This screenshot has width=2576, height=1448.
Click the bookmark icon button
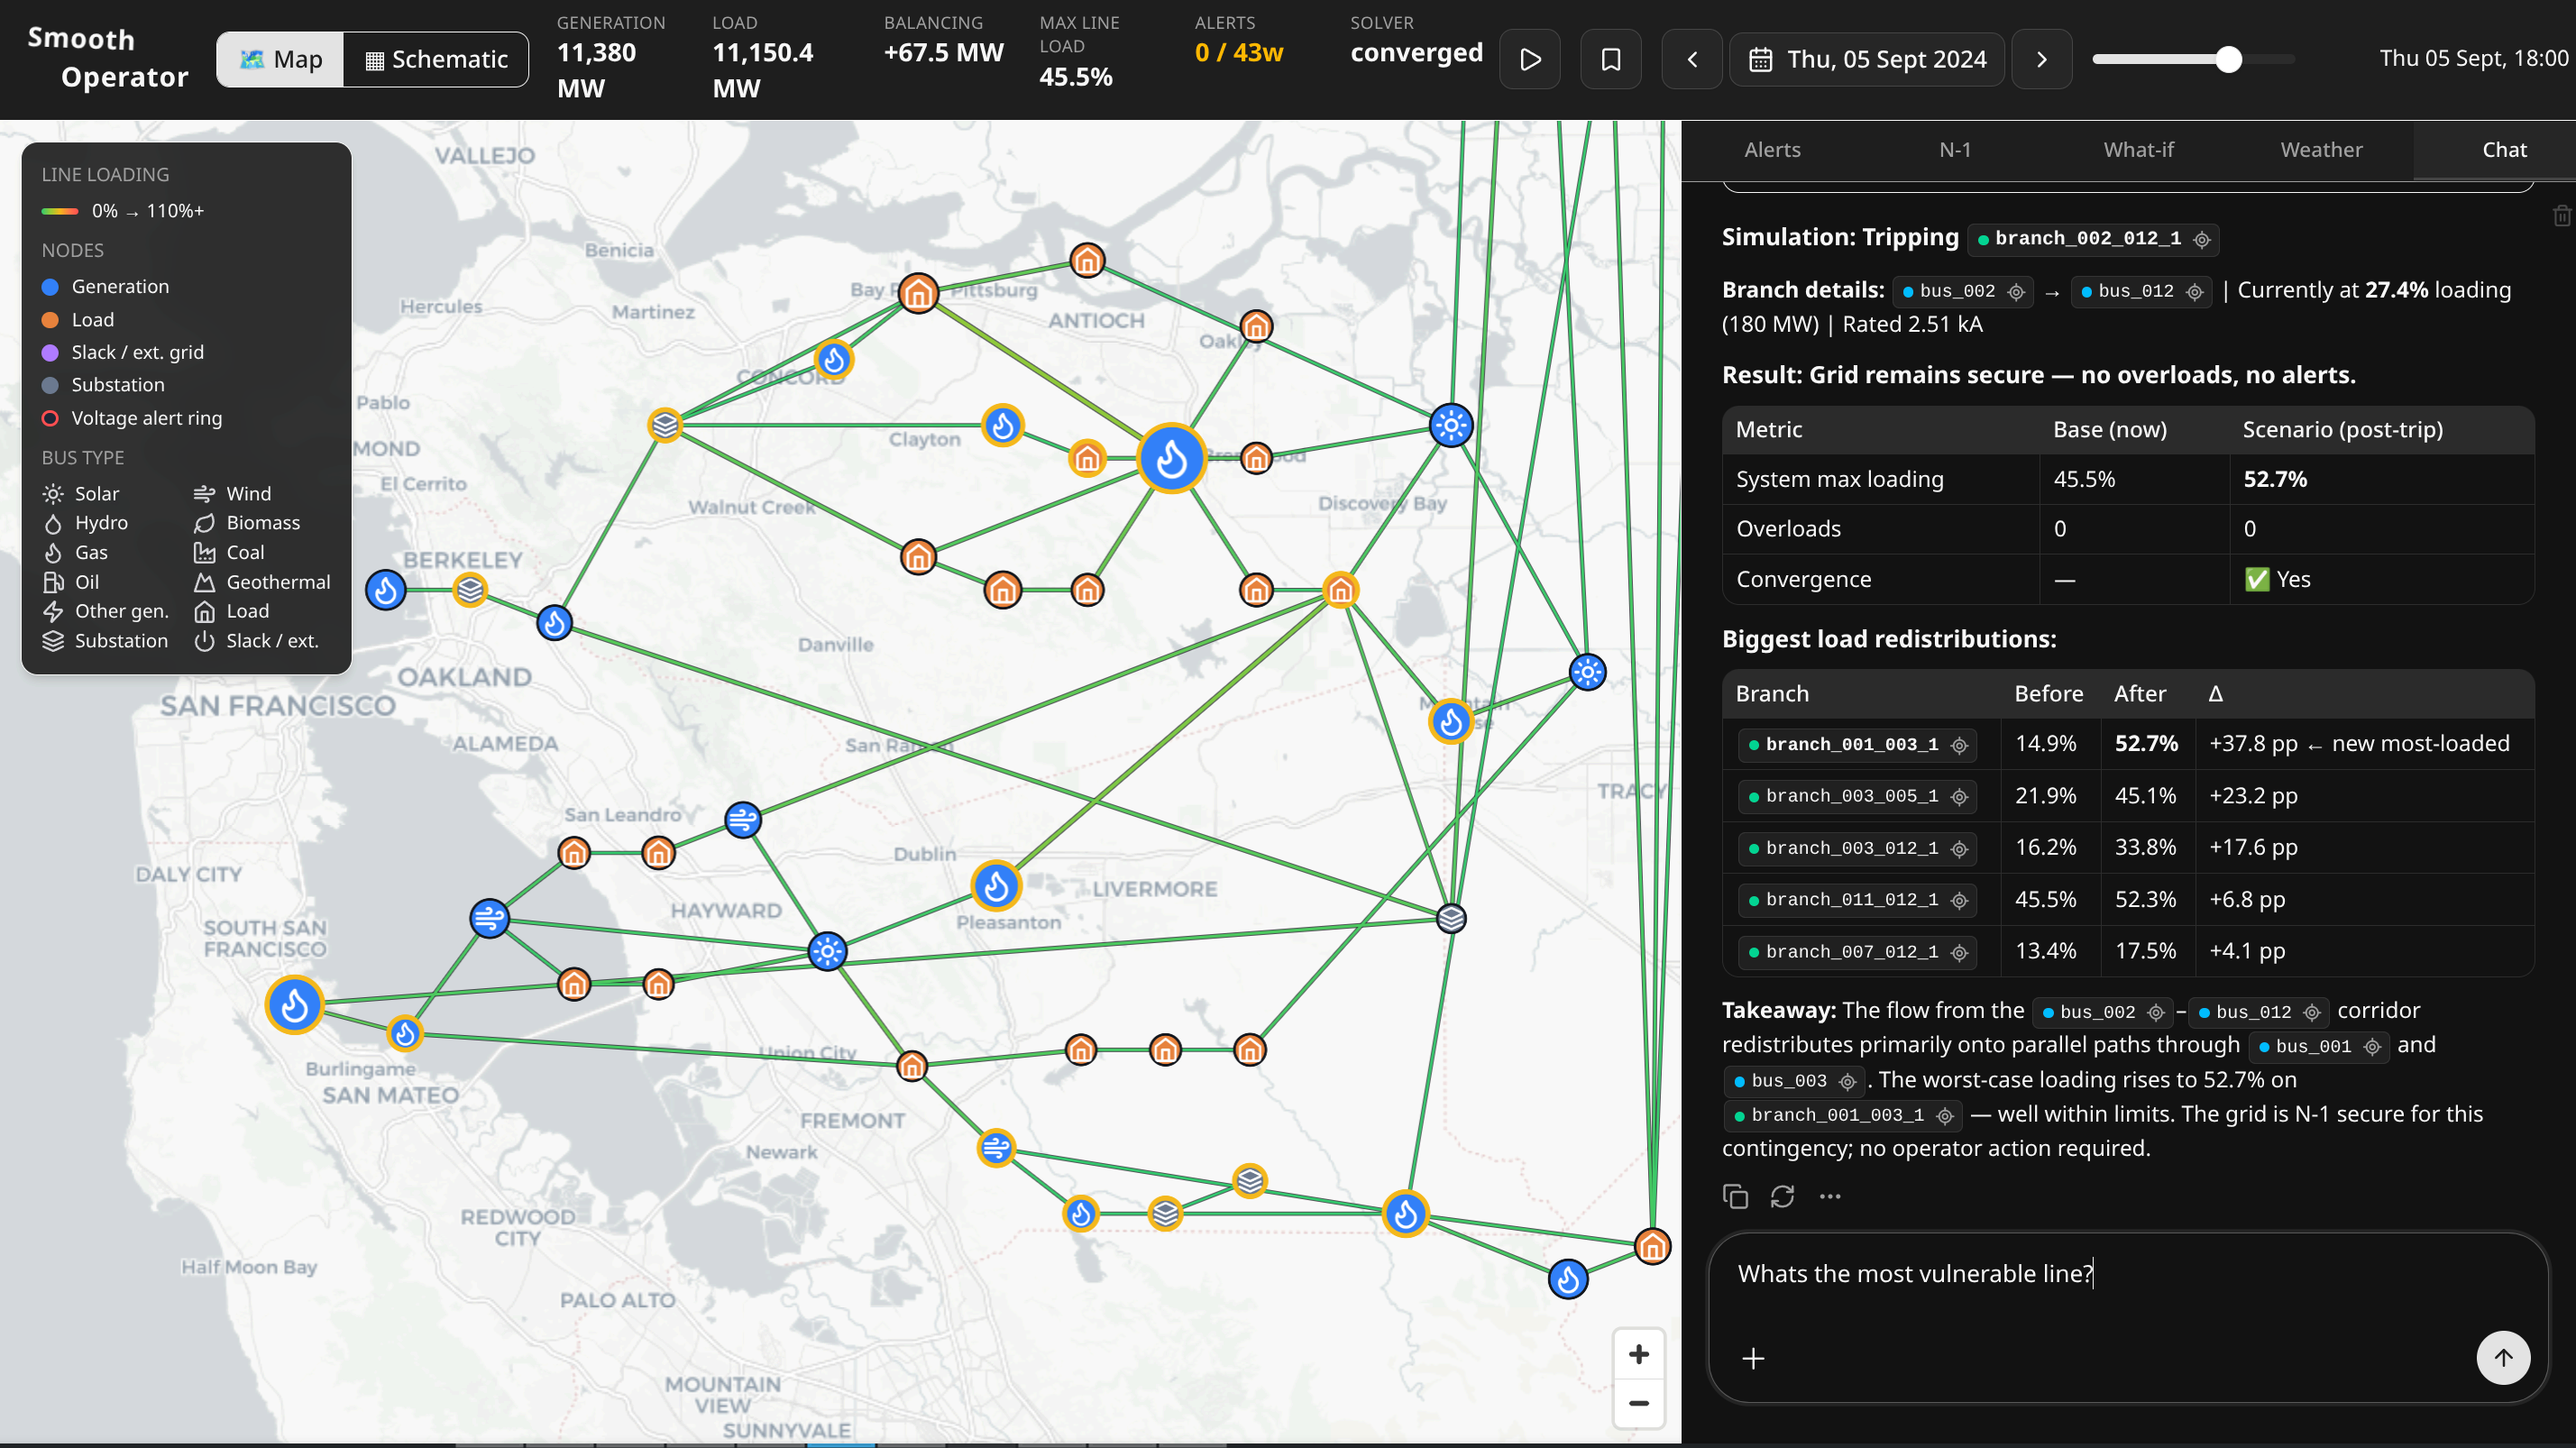(x=1610, y=60)
